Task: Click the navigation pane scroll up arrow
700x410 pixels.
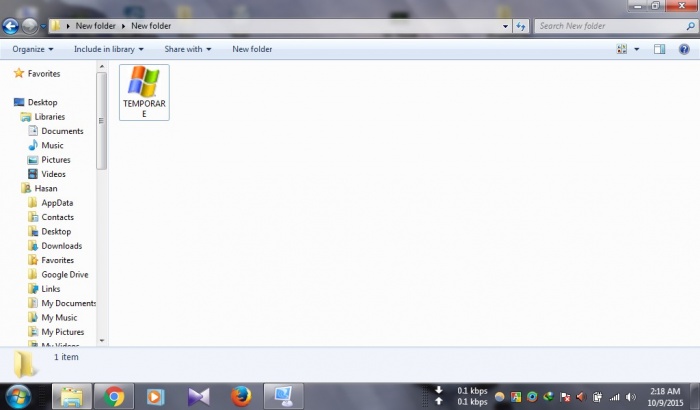Action: [x=102, y=67]
